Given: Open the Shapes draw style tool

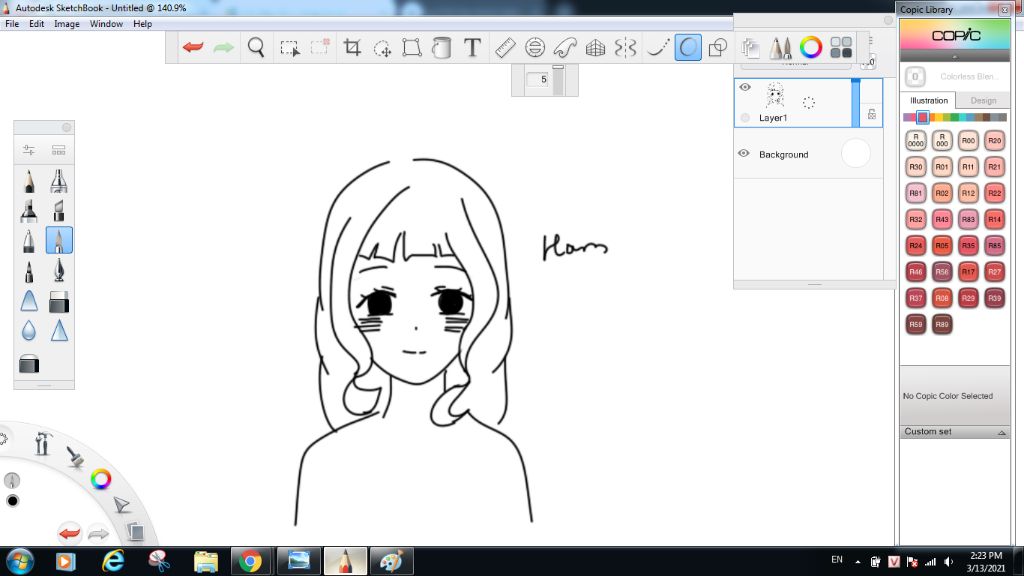Looking at the screenshot, I should [x=718, y=47].
